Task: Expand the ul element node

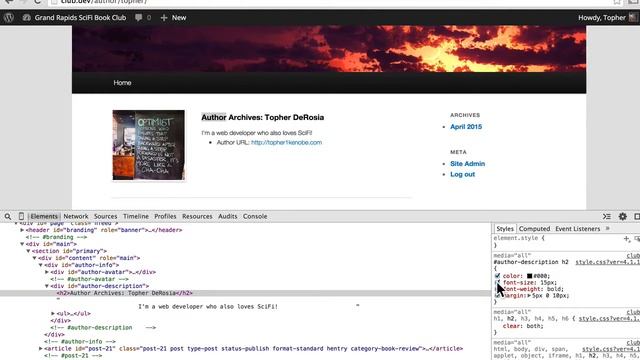Action: (53, 313)
